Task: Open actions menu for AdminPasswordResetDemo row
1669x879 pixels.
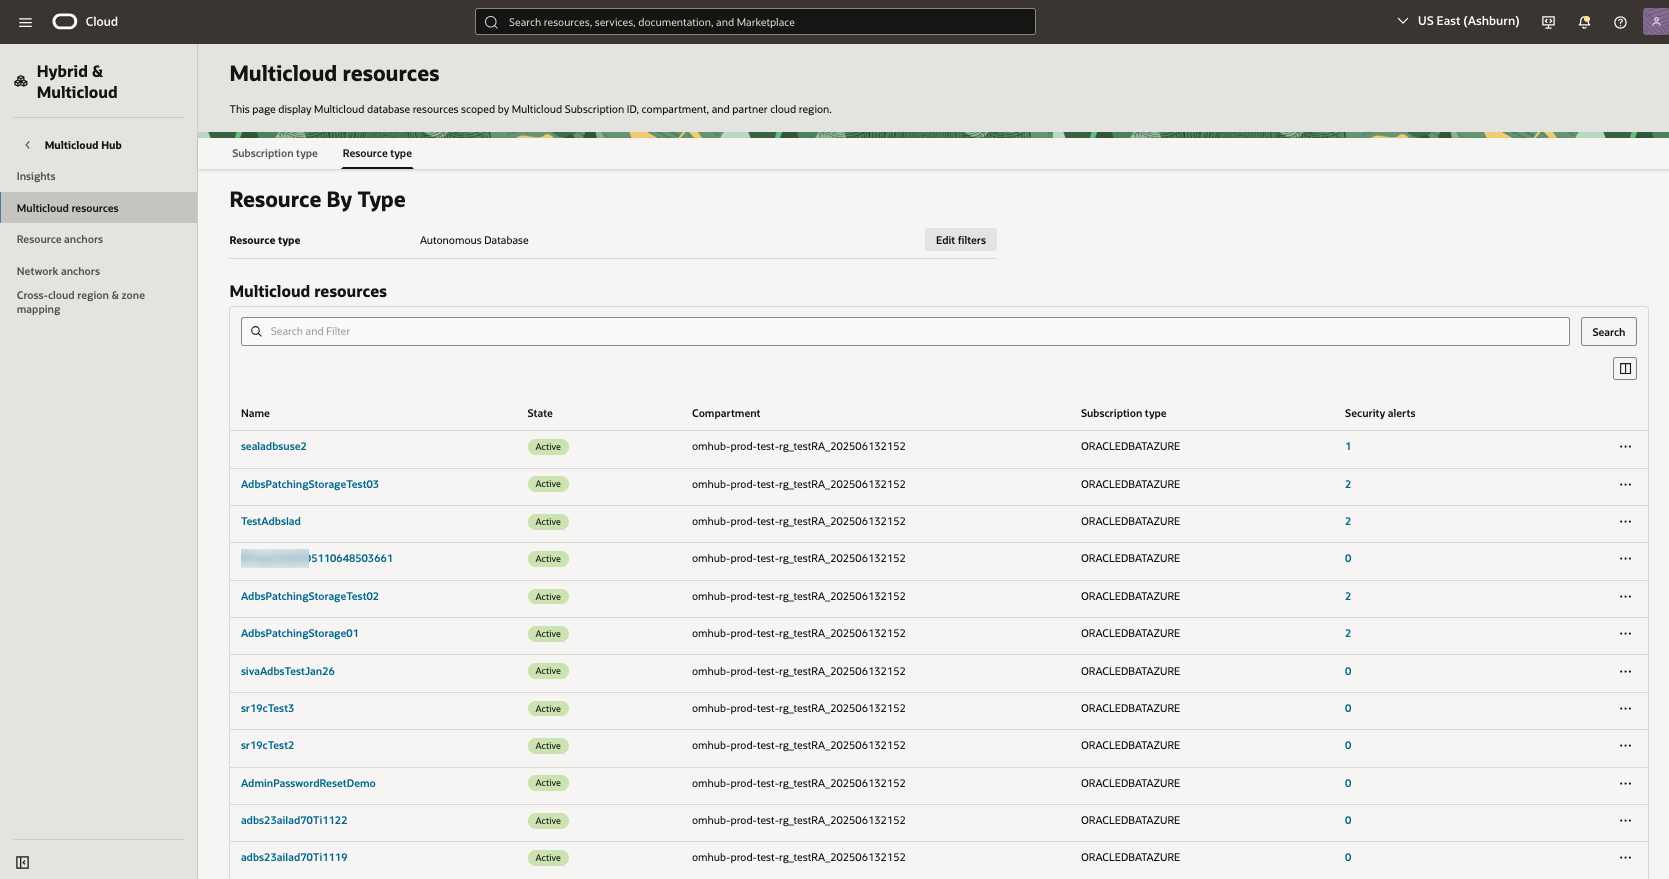Action: click(1625, 783)
